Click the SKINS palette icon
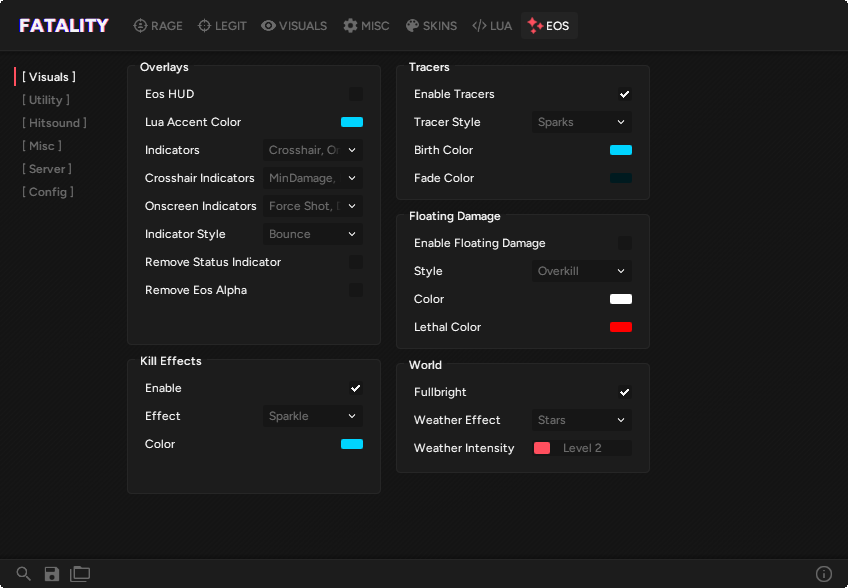The height and width of the screenshot is (588, 848). [x=412, y=25]
